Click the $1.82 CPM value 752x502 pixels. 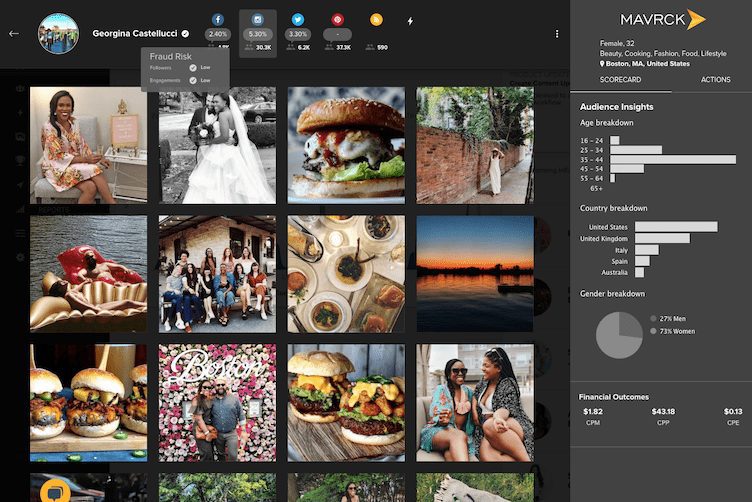click(593, 411)
